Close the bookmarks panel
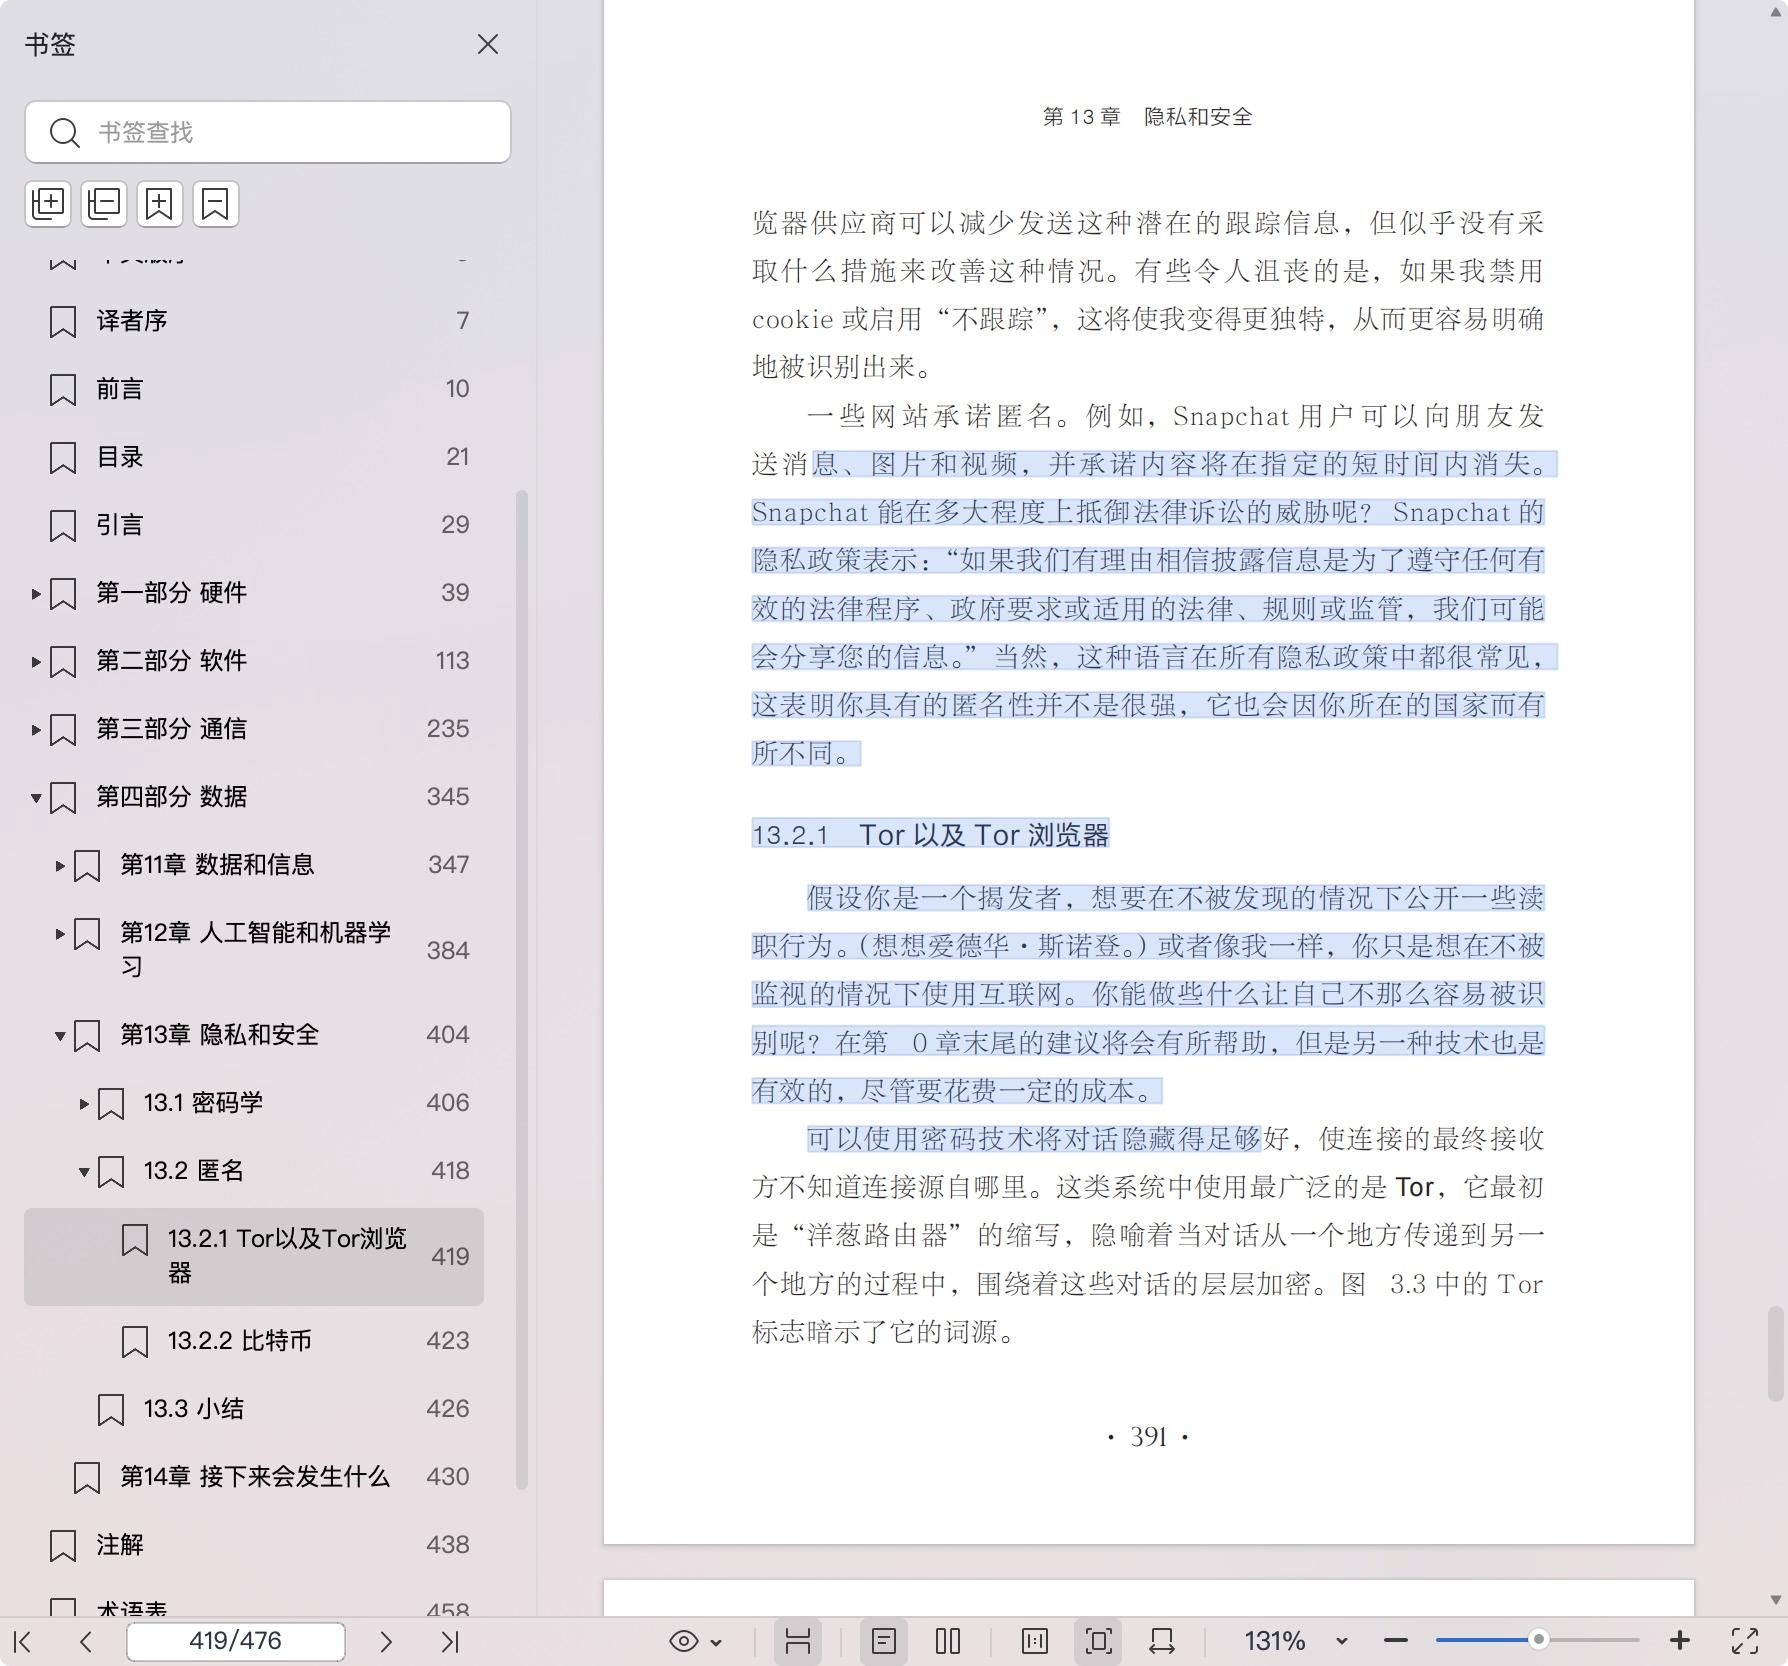Image resolution: width=1788 pixels, height=1666 pixels. pos(488,44)
